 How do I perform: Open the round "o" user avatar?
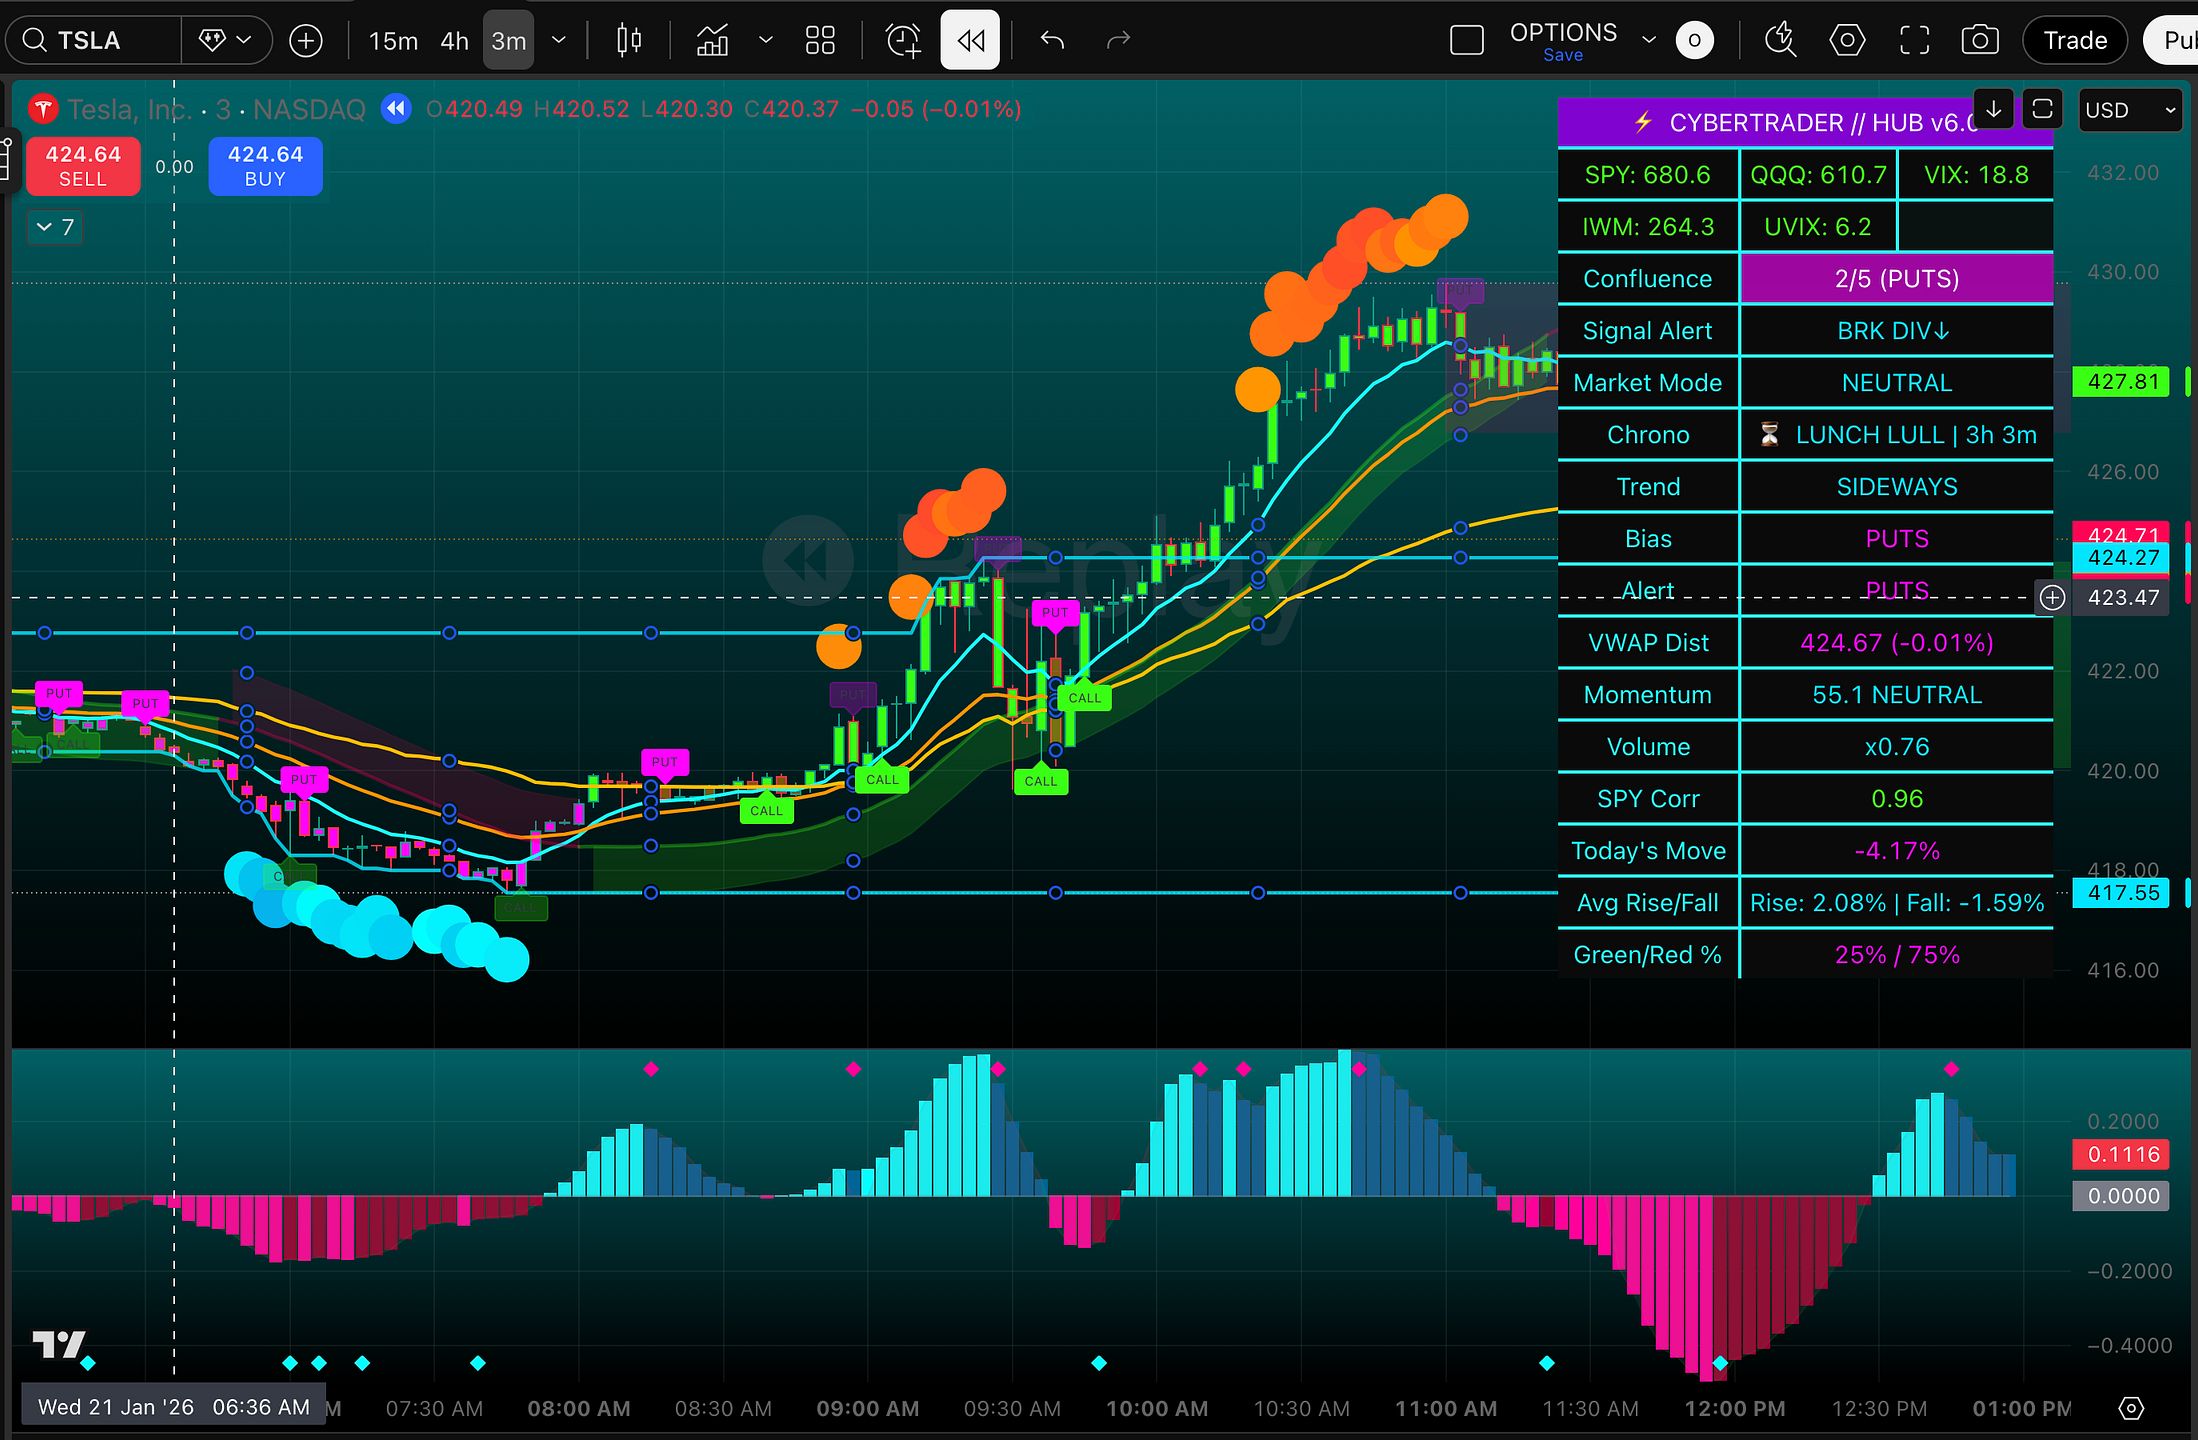pyautogui.click(x=1694, y=40)
